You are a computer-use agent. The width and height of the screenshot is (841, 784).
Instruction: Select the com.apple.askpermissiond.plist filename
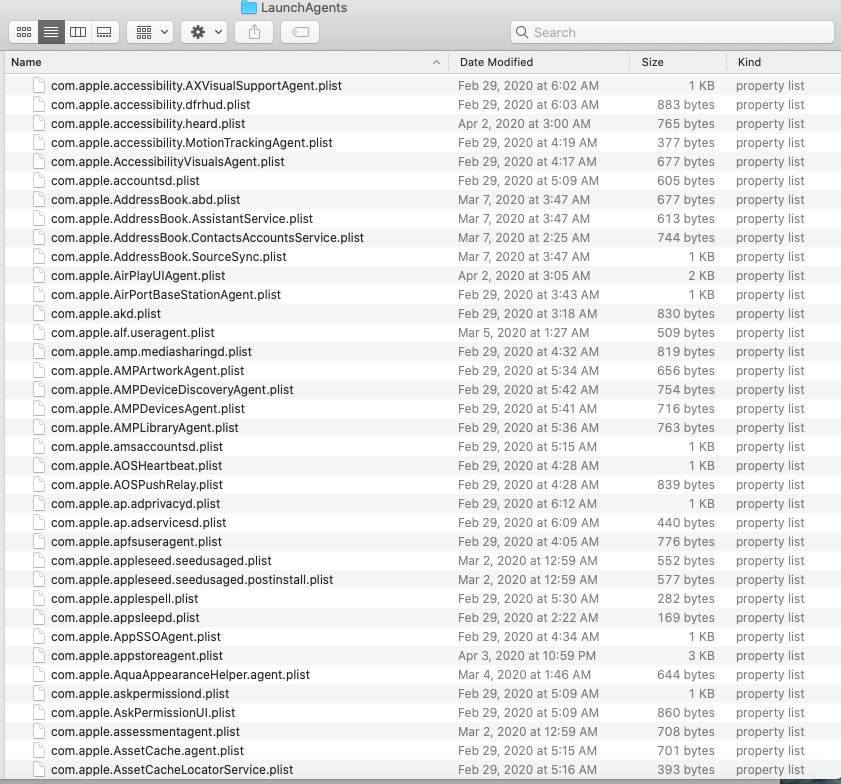[140, 694]
